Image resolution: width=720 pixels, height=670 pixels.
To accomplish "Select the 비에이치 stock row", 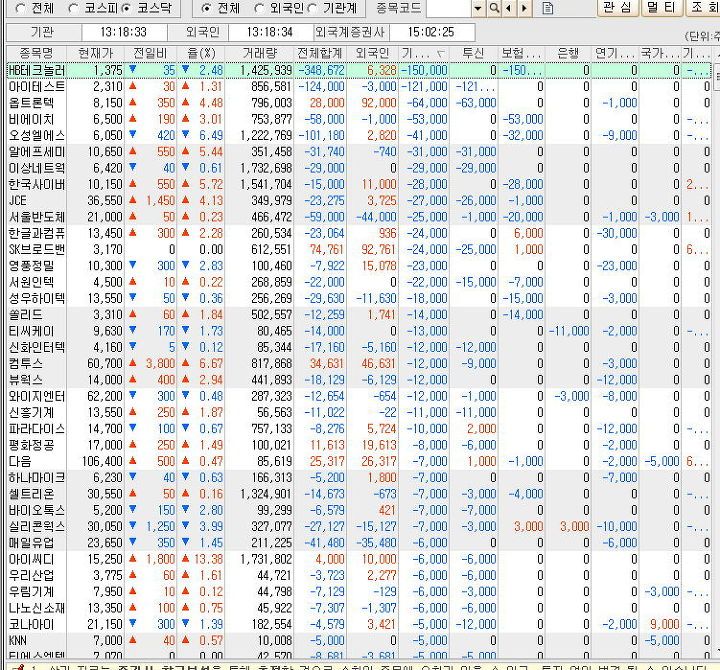I will click(x=359, y=119).
